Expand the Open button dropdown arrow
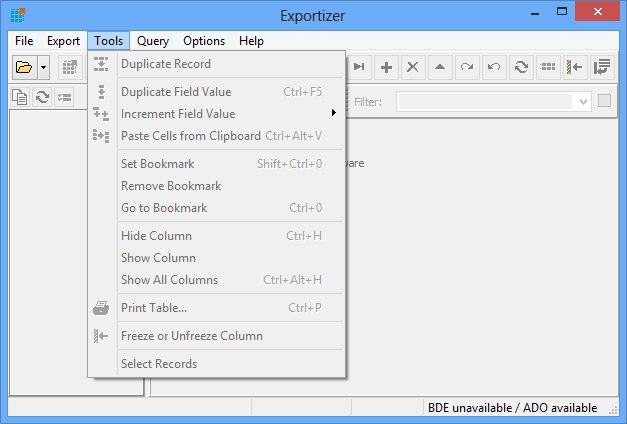This screenshot has width=627, height=424. pos(44,67)
